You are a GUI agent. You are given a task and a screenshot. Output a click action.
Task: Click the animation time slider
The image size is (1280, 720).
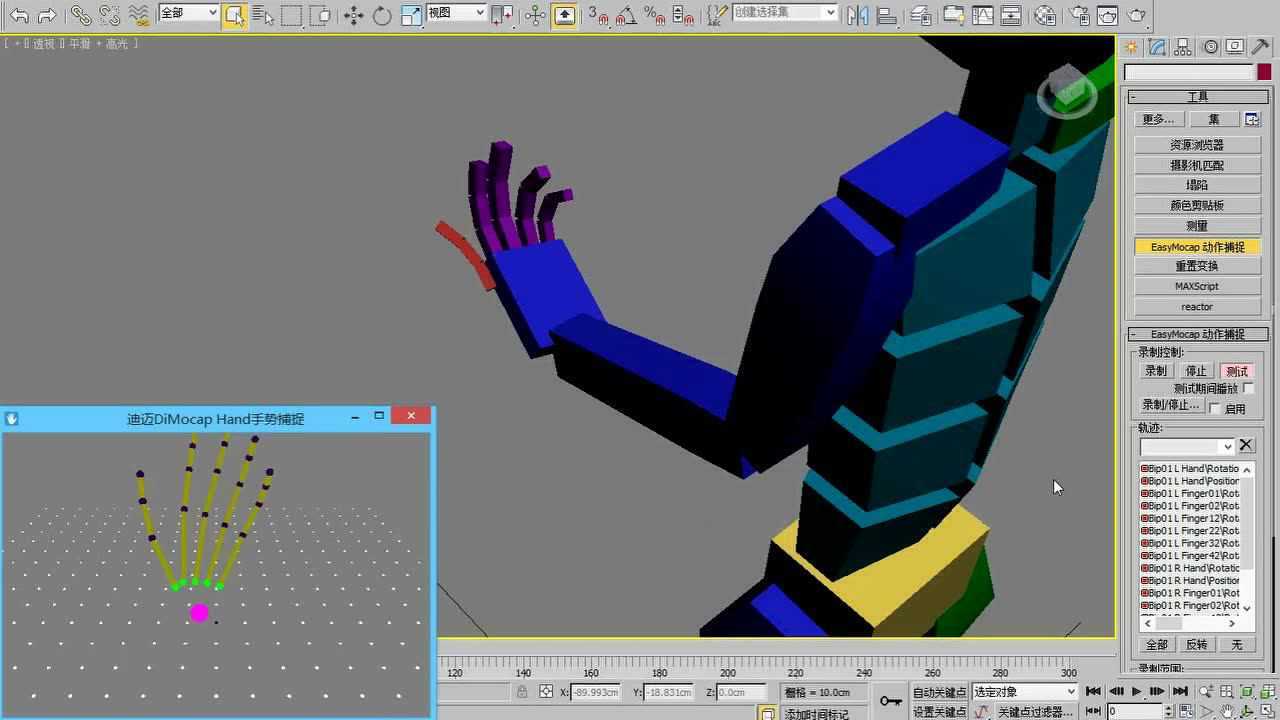point(700,672)
